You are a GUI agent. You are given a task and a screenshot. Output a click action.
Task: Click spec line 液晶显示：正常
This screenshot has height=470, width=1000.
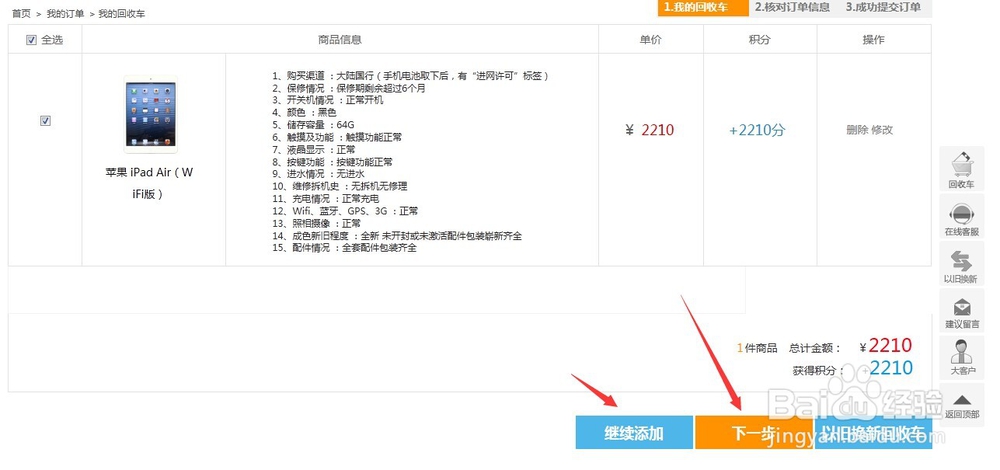[x=314, y=150]
